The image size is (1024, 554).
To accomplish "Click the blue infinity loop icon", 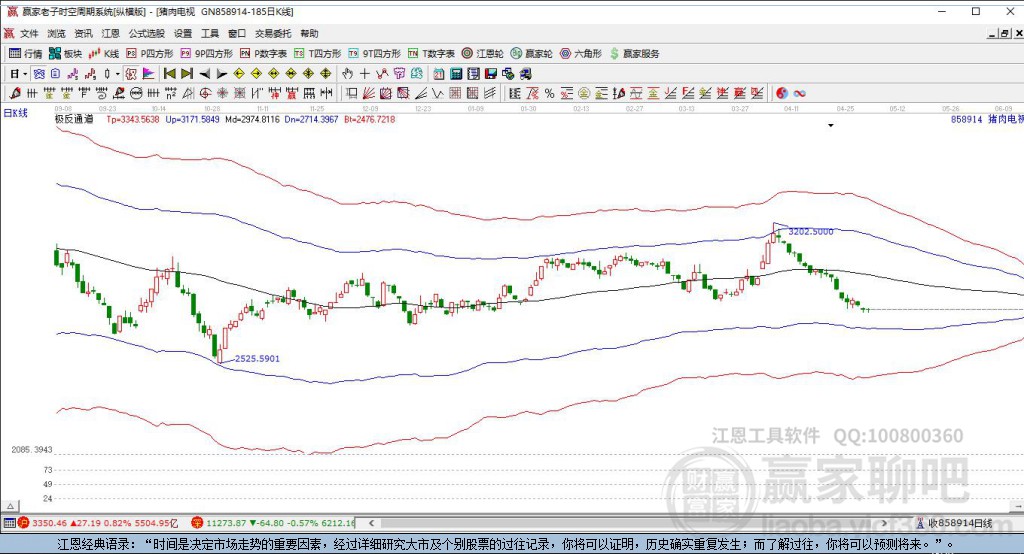I will [x=799, y=93].
